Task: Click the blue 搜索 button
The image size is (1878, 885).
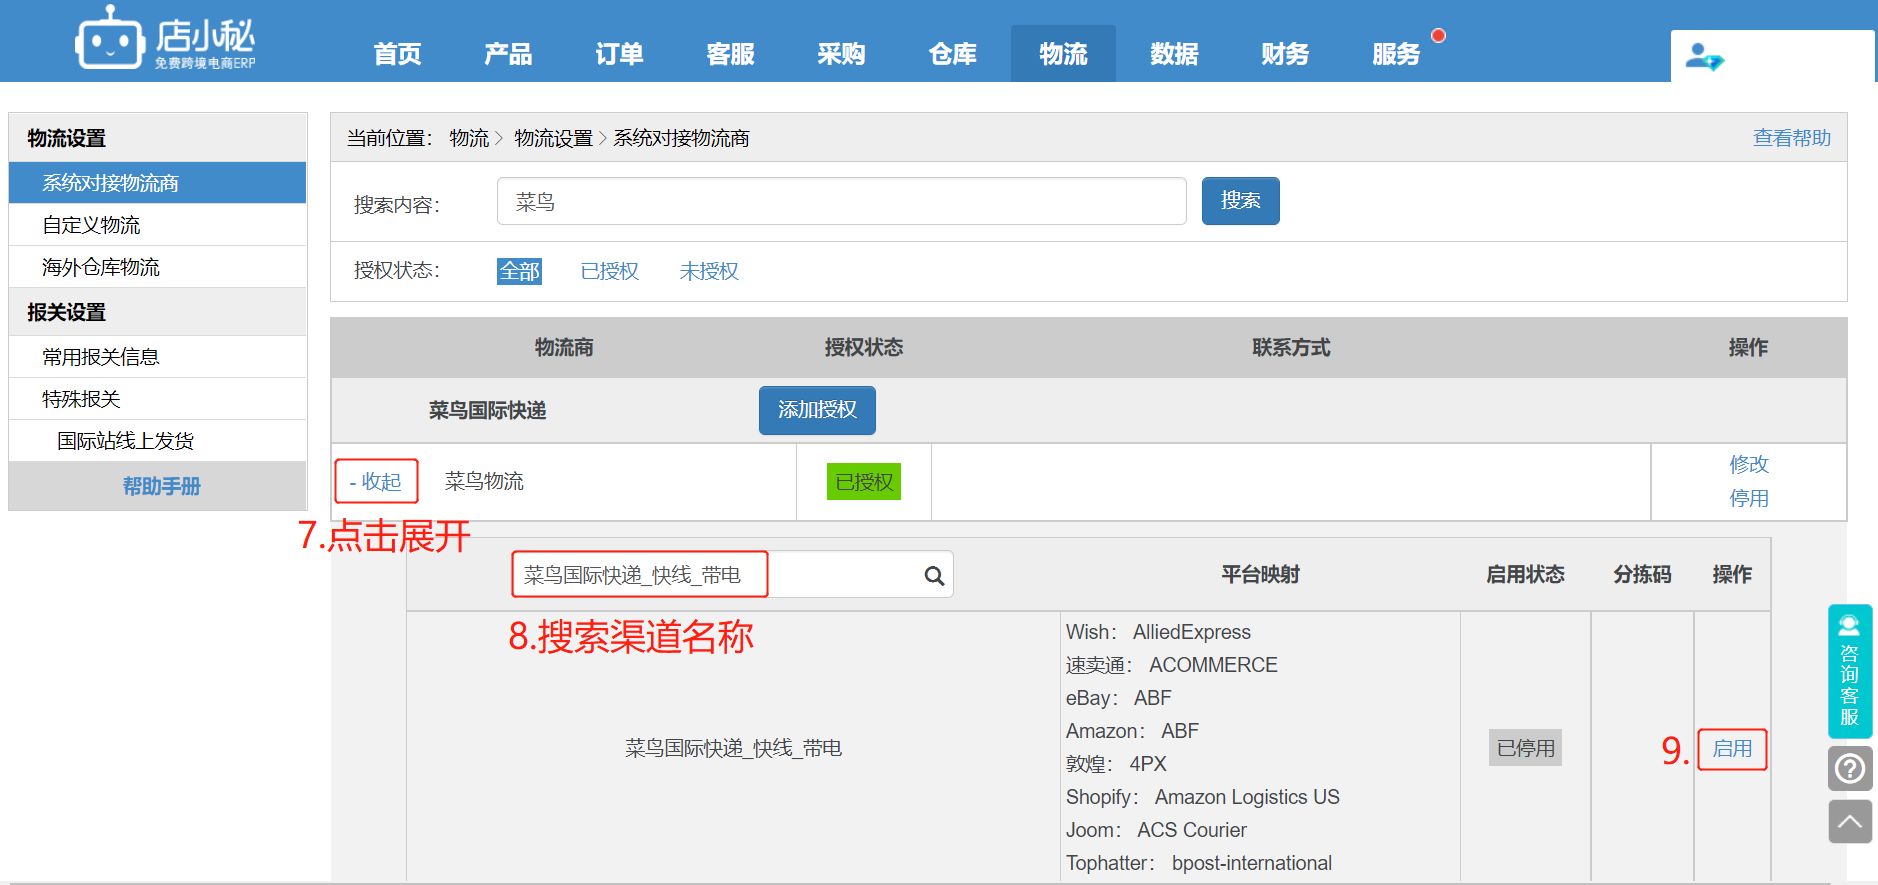Action: [1240, 201]
